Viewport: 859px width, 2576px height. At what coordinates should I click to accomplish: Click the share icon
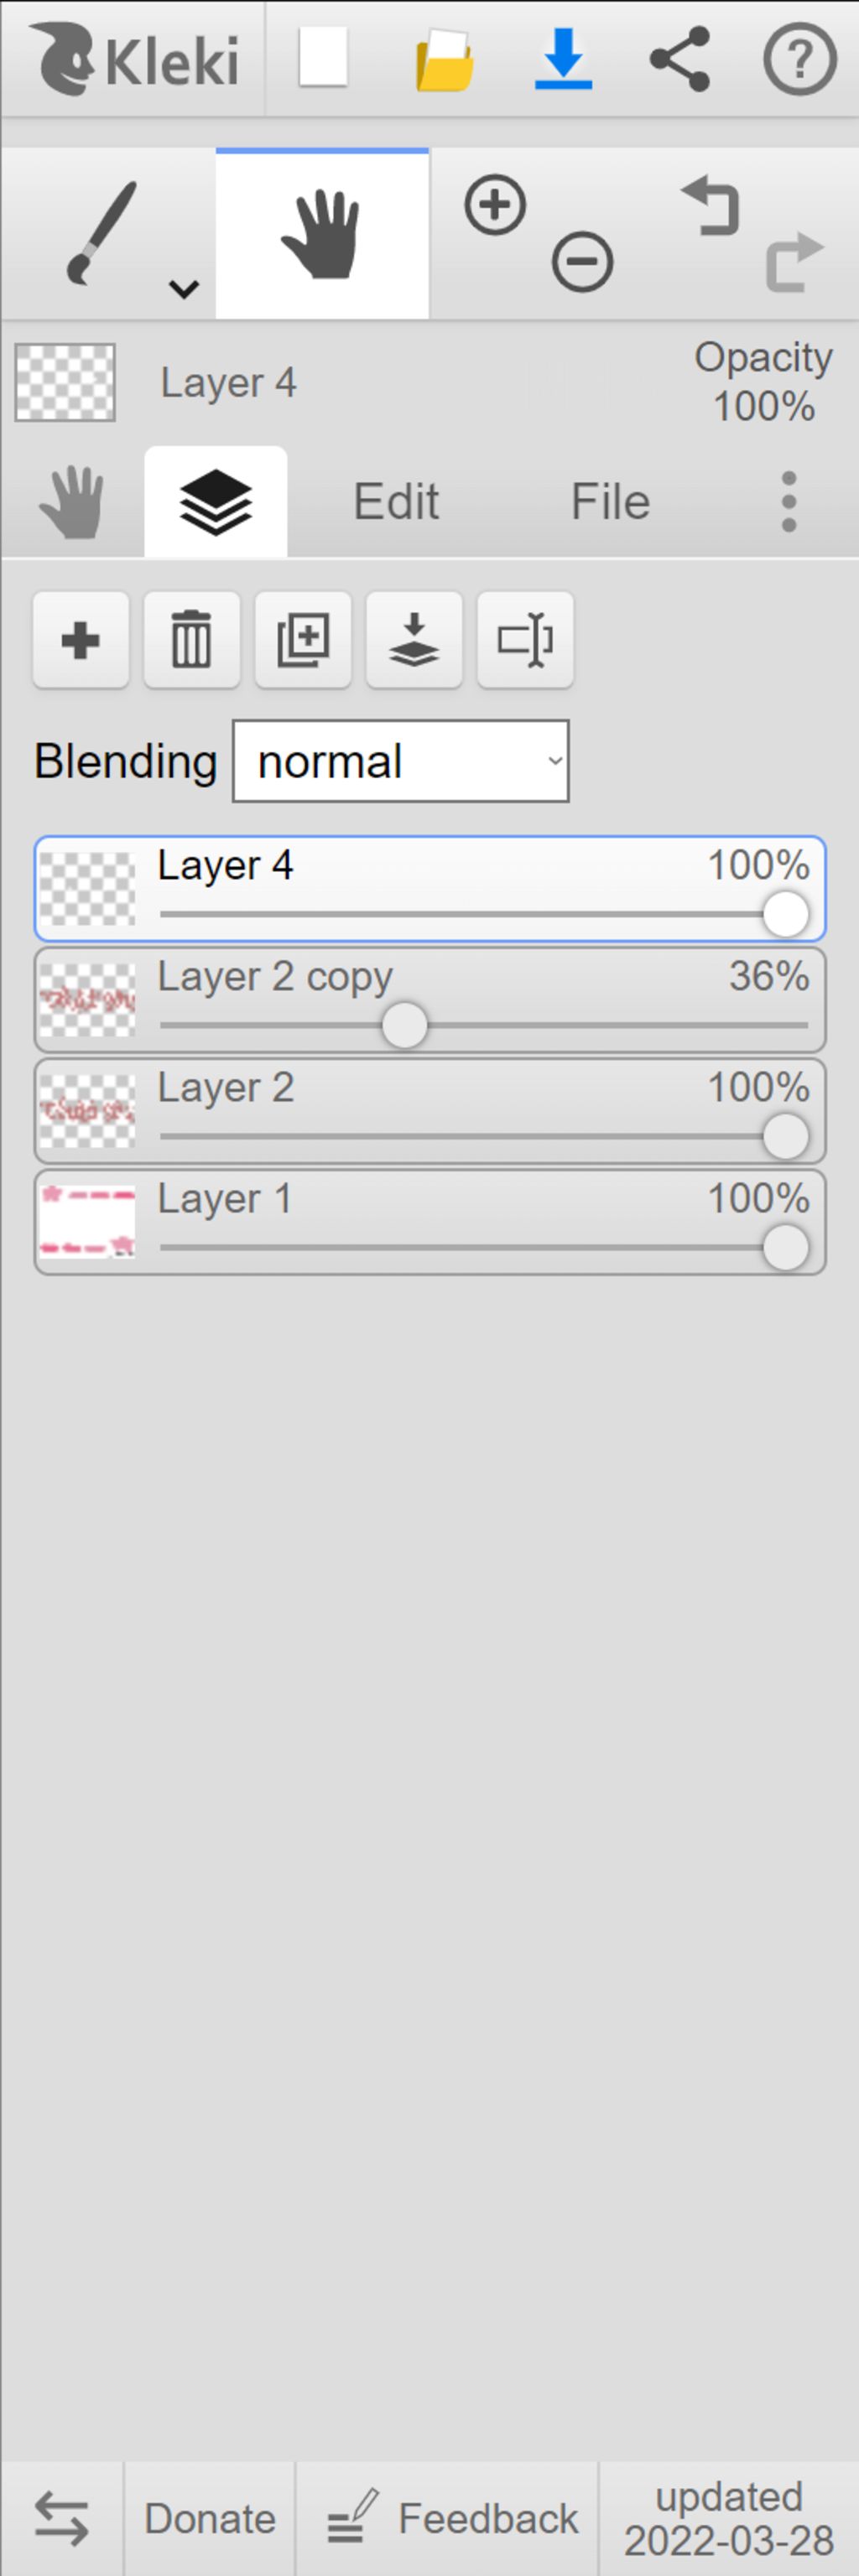tap(680, 59)
